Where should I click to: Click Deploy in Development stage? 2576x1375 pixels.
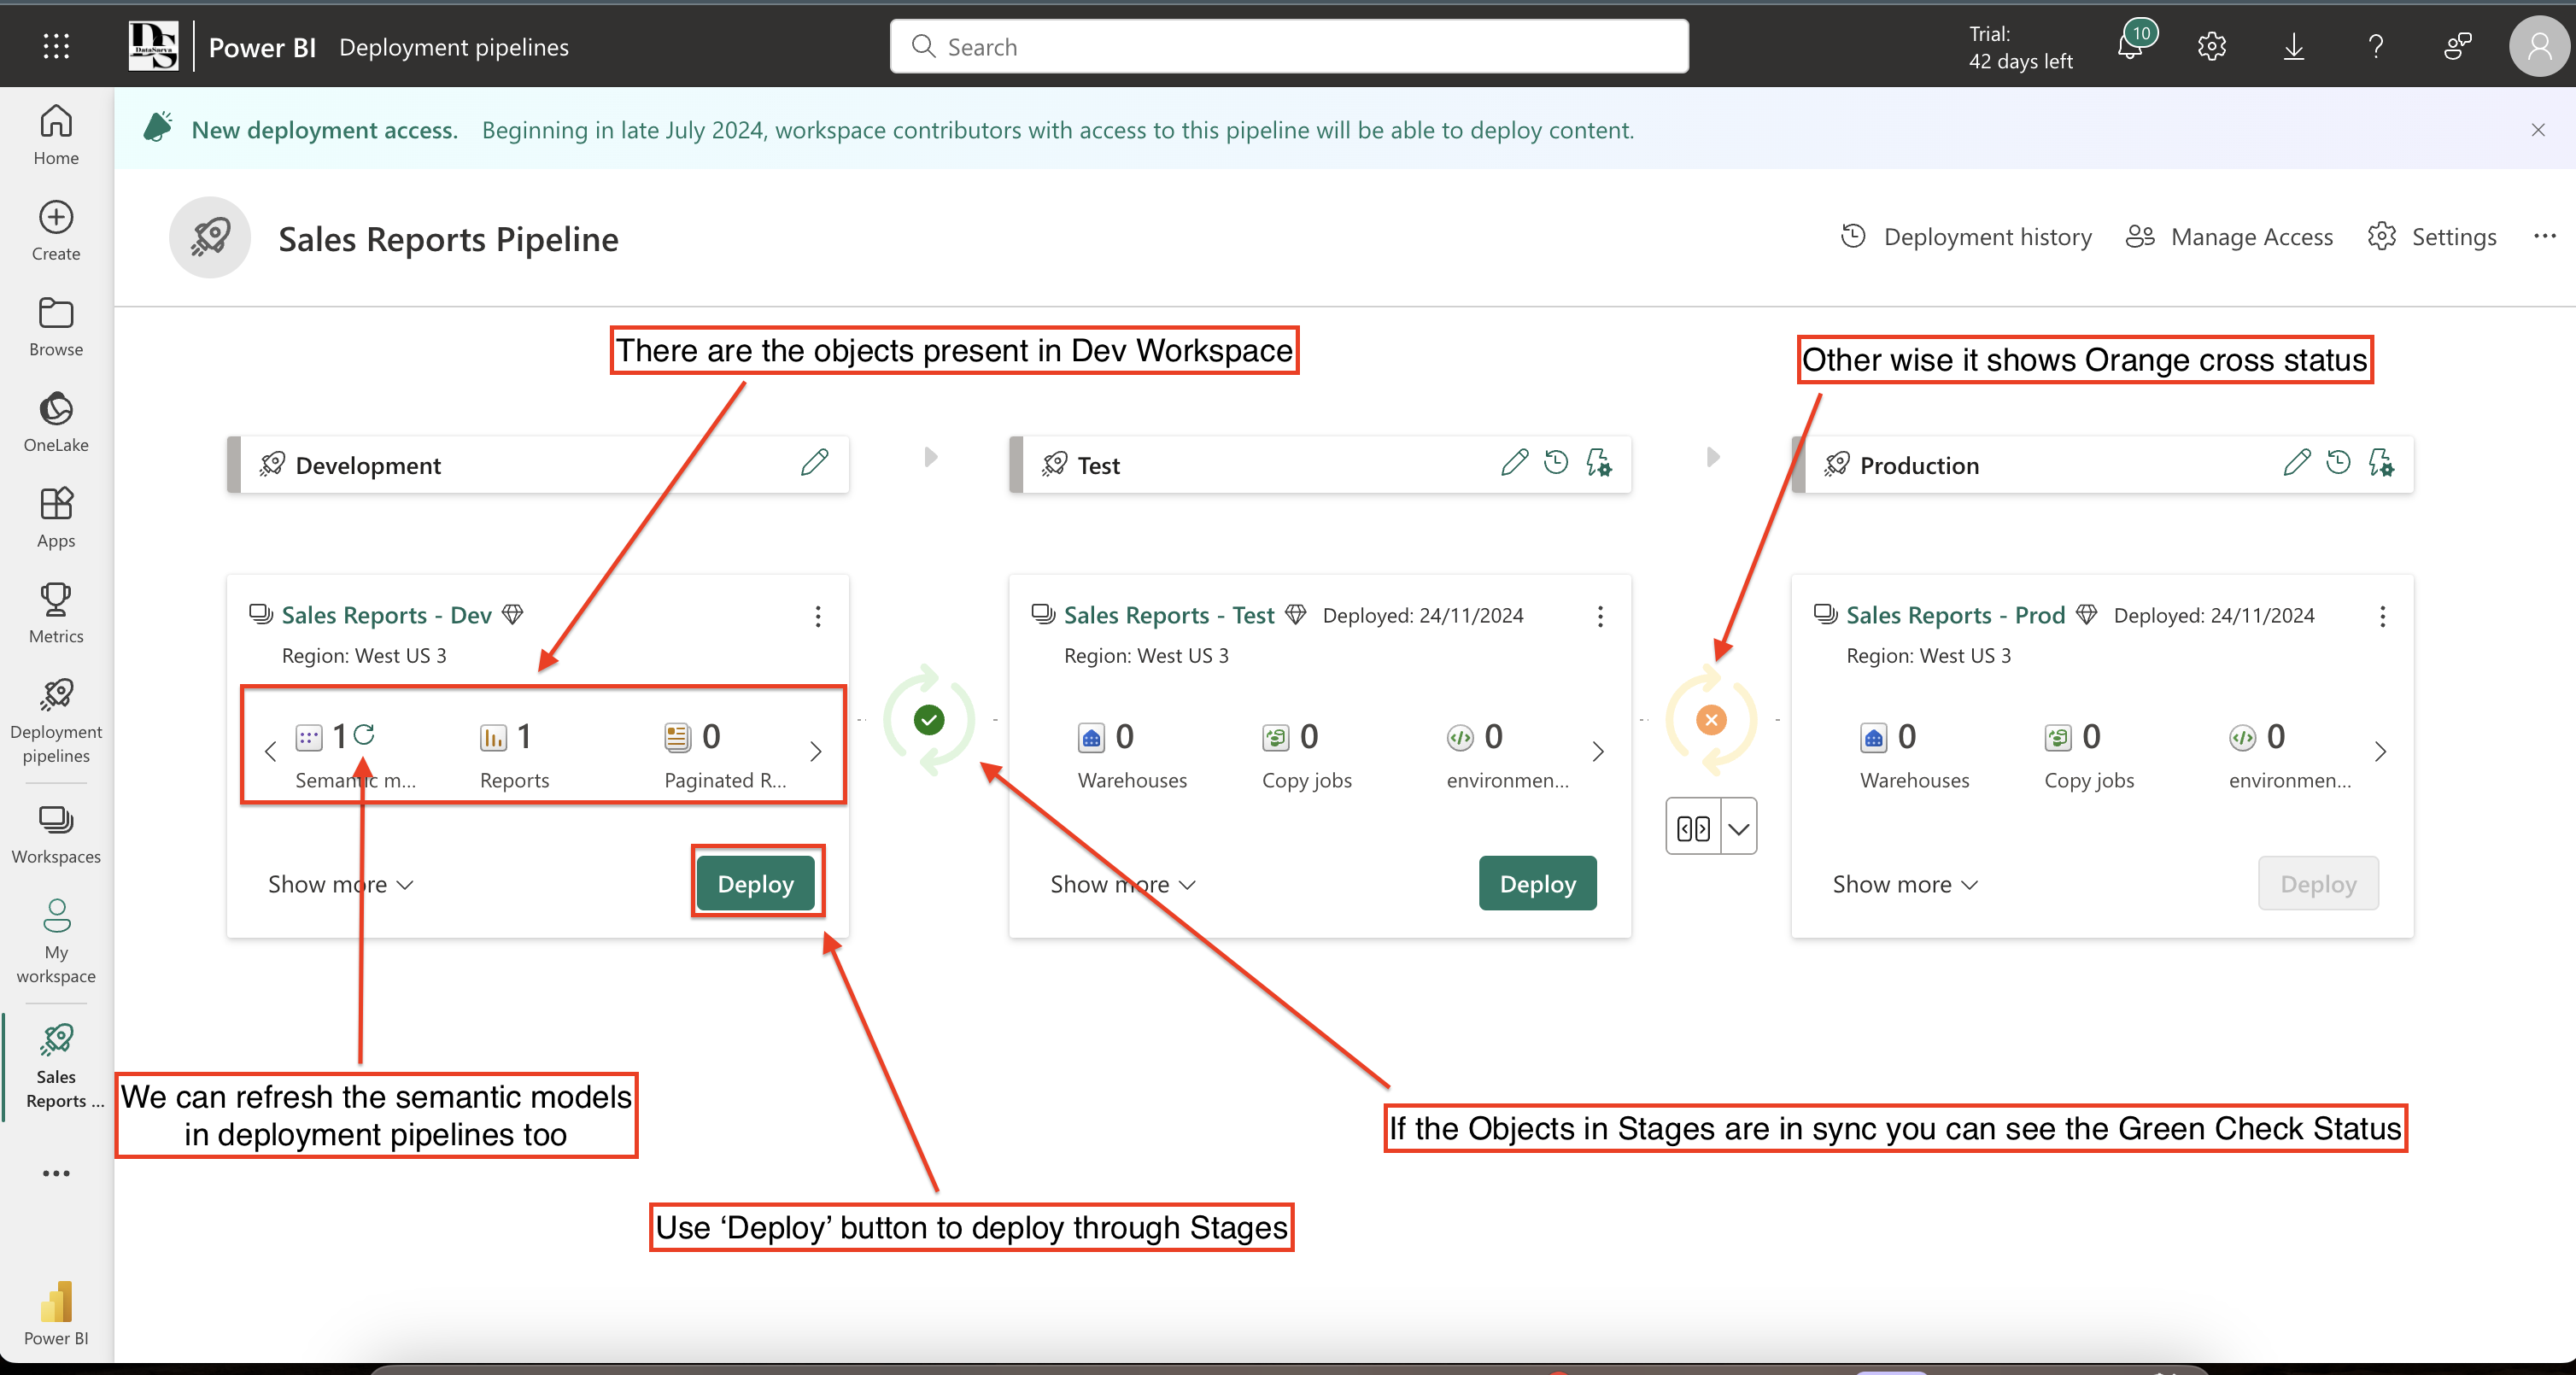(756, 883)
